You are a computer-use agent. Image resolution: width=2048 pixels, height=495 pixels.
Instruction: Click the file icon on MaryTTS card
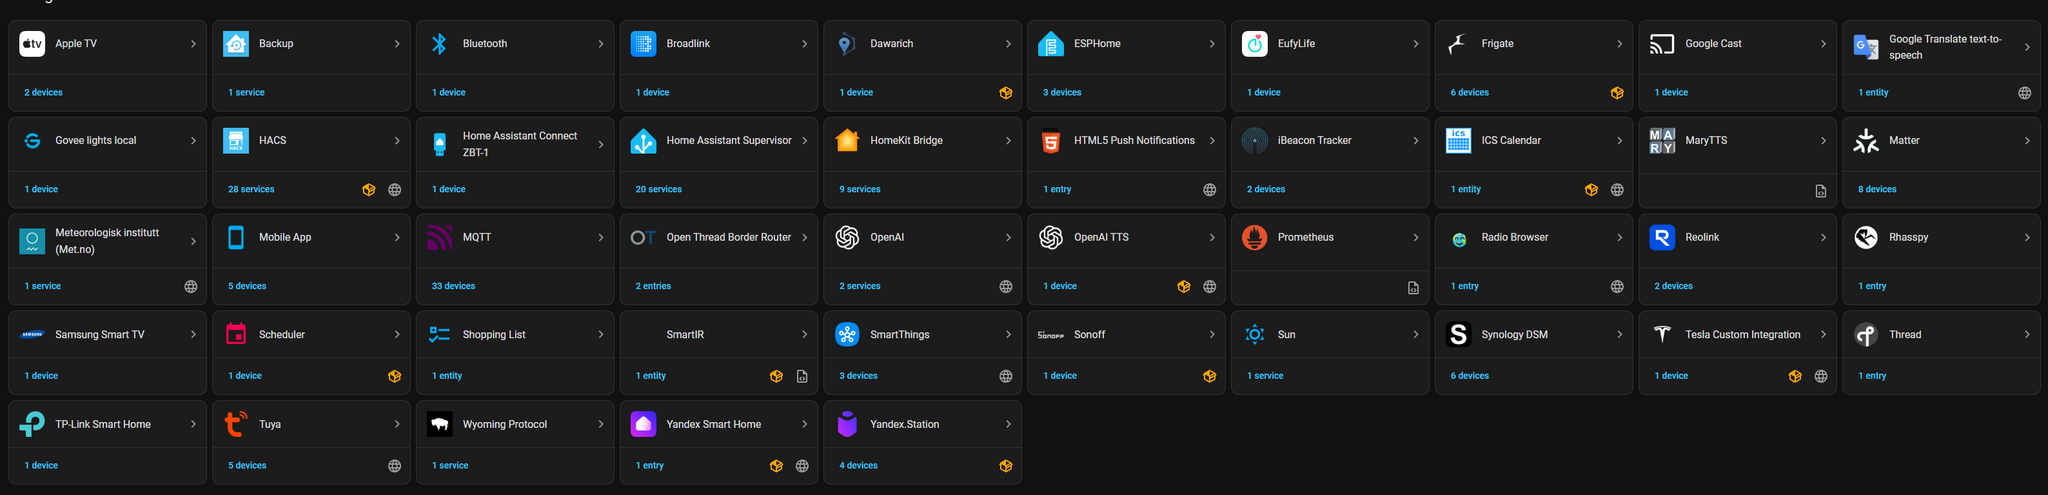1821,191
